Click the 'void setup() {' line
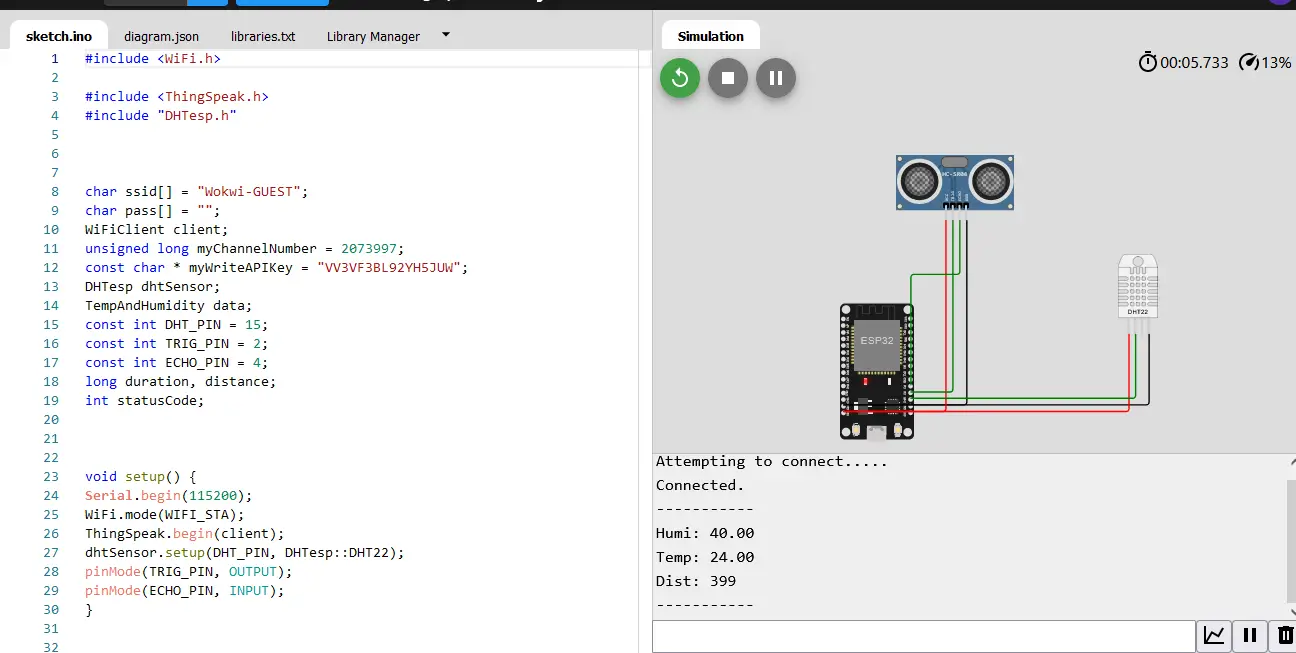Viewport: 1296px width, 653px height. (x=141, y=477)
